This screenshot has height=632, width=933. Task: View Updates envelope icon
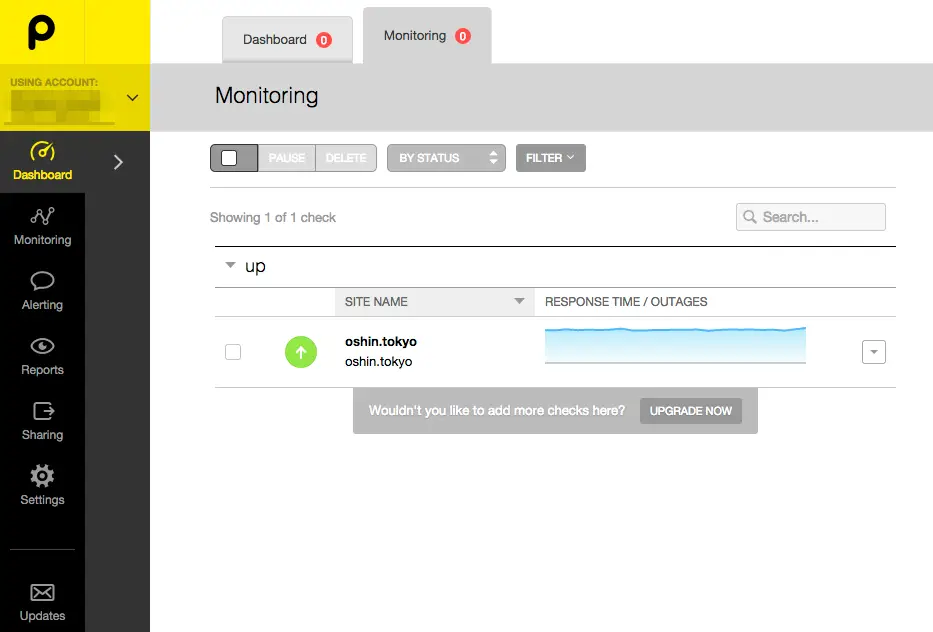42,592
